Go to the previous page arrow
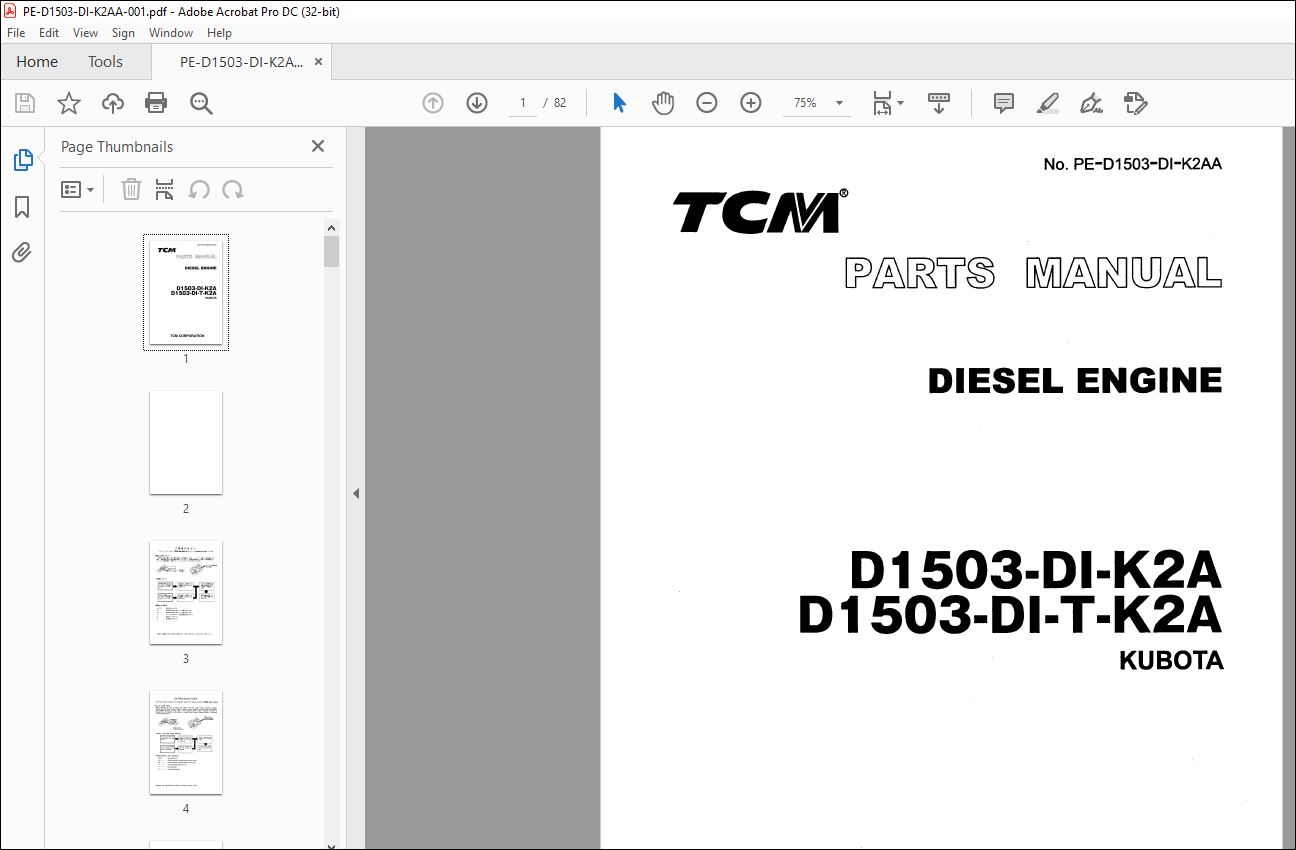This screenshot has height=850, width=1296. click(x=433, y=103)
